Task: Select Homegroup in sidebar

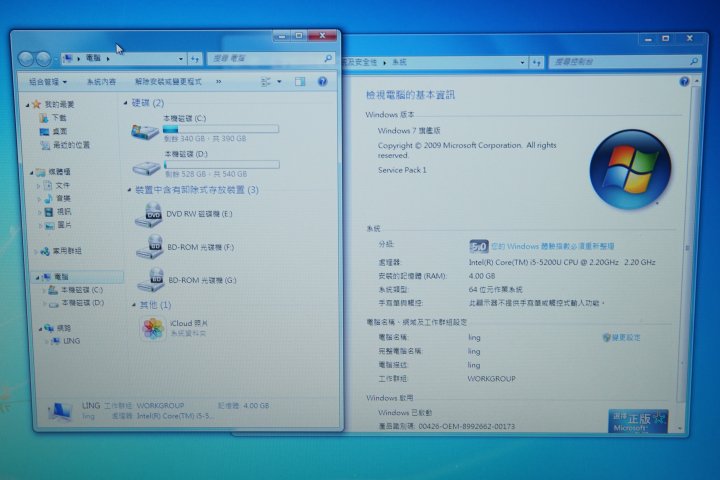Action: 61,251
